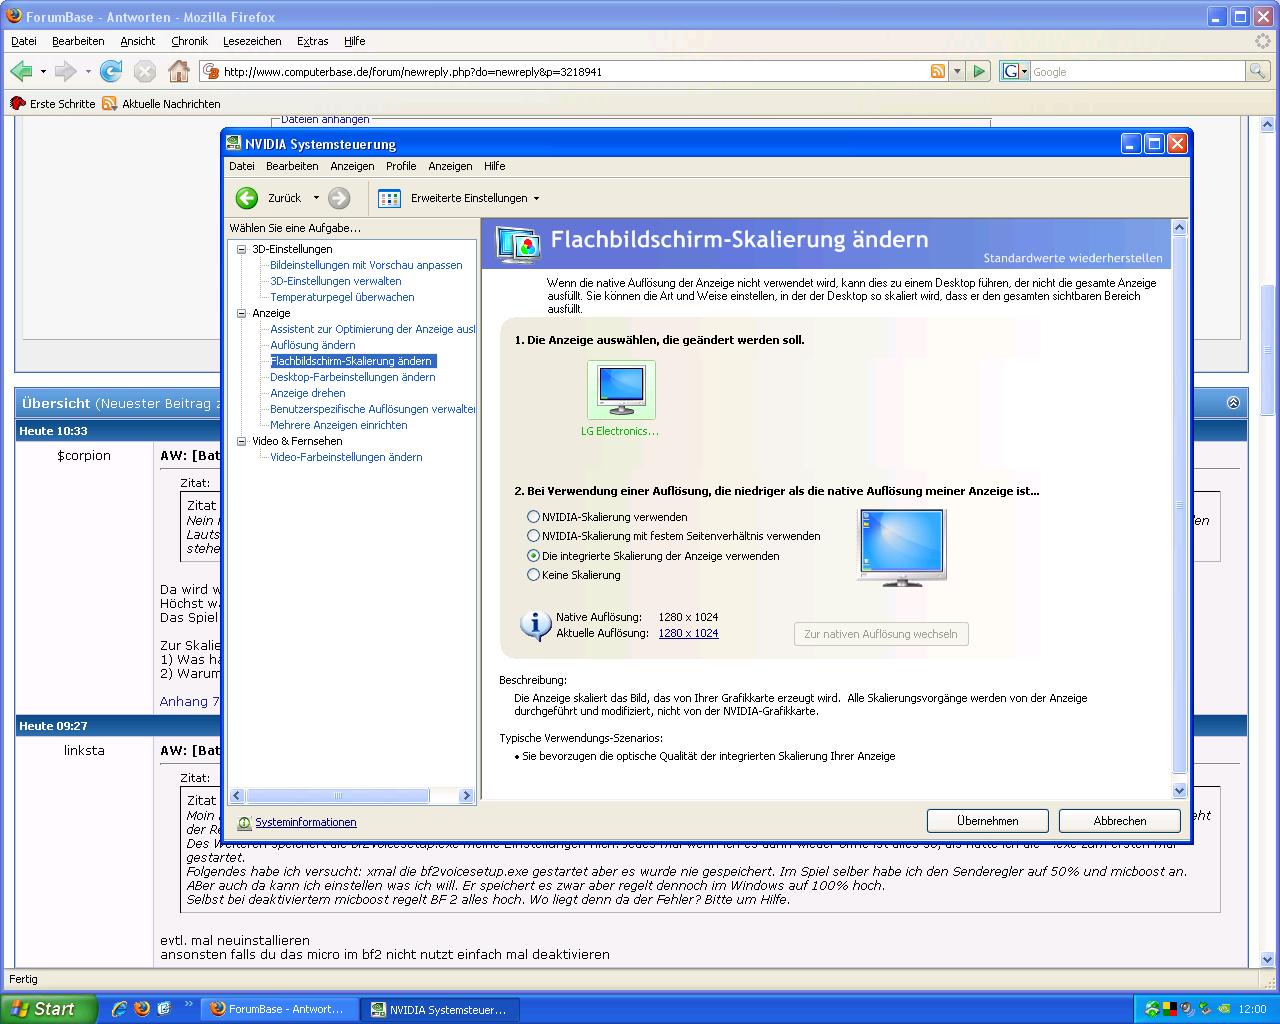Open Desktop-Farbeinstellungen ändern task
The width and height of the screenshot is (1280, 1024).
[x=353, y=377]
